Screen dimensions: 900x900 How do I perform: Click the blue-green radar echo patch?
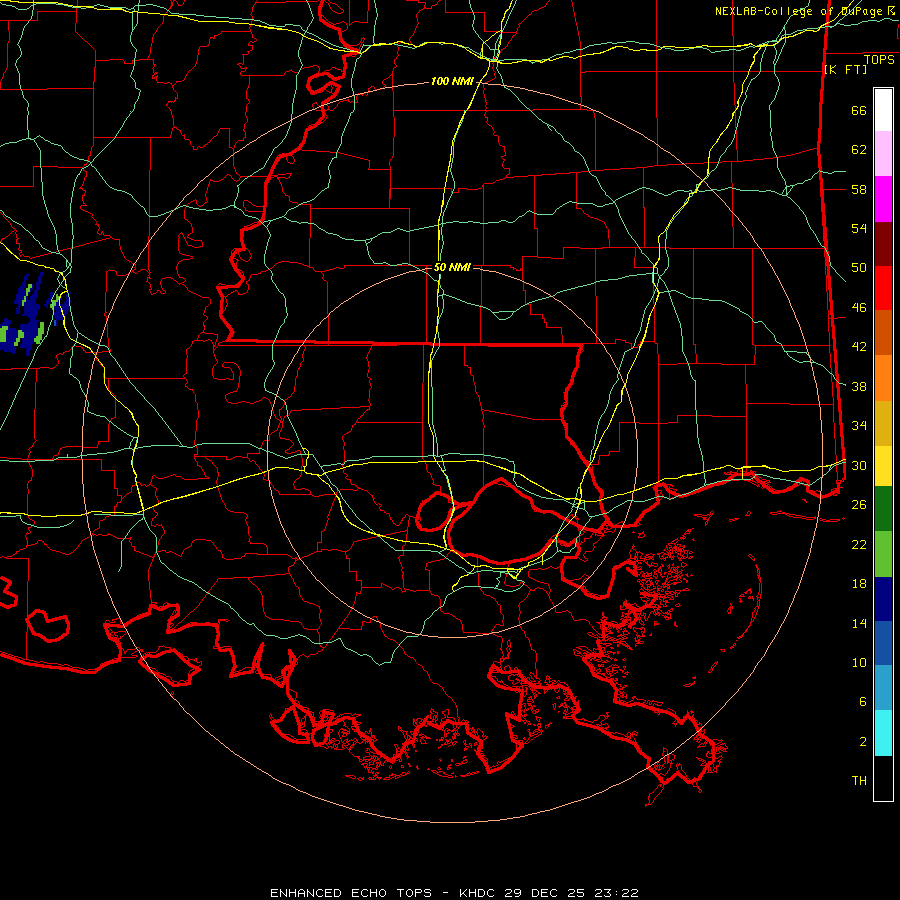tap(33, 315)
